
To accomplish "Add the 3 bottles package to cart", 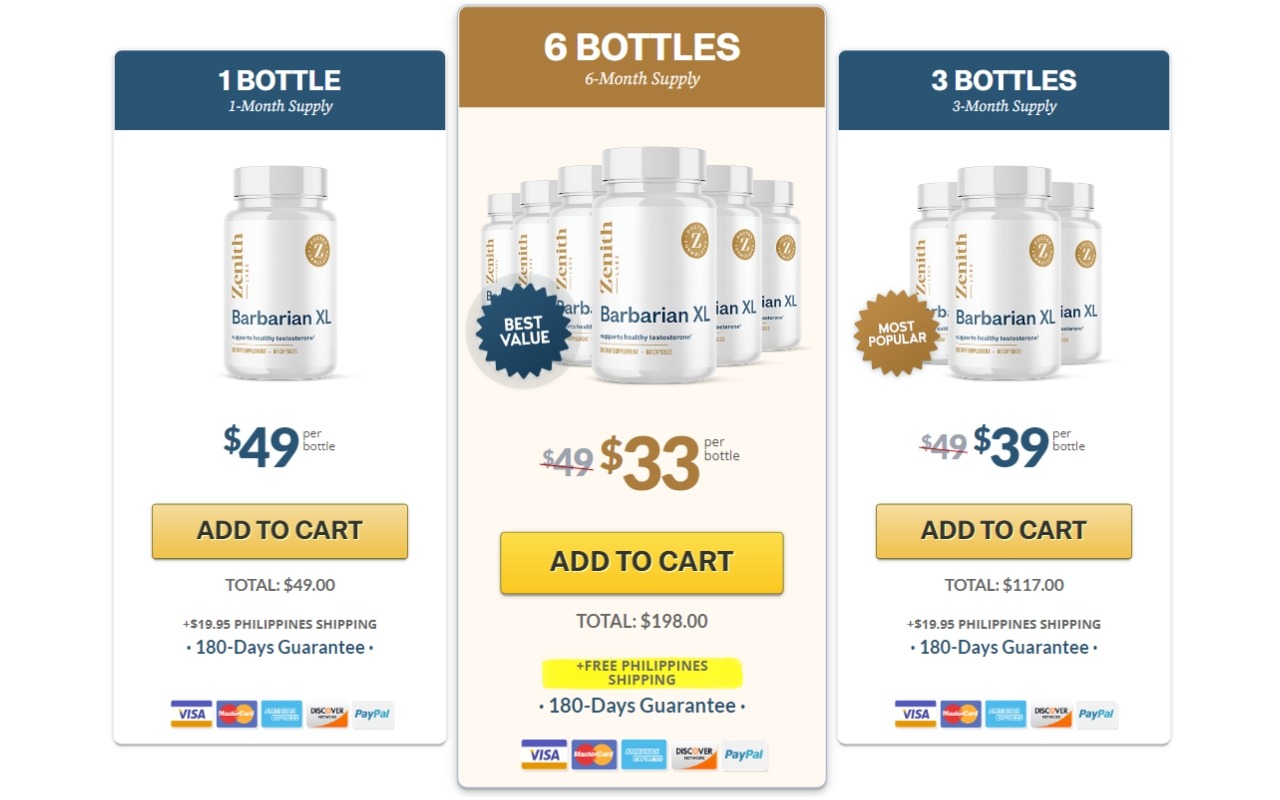I will coord(1004,531).
